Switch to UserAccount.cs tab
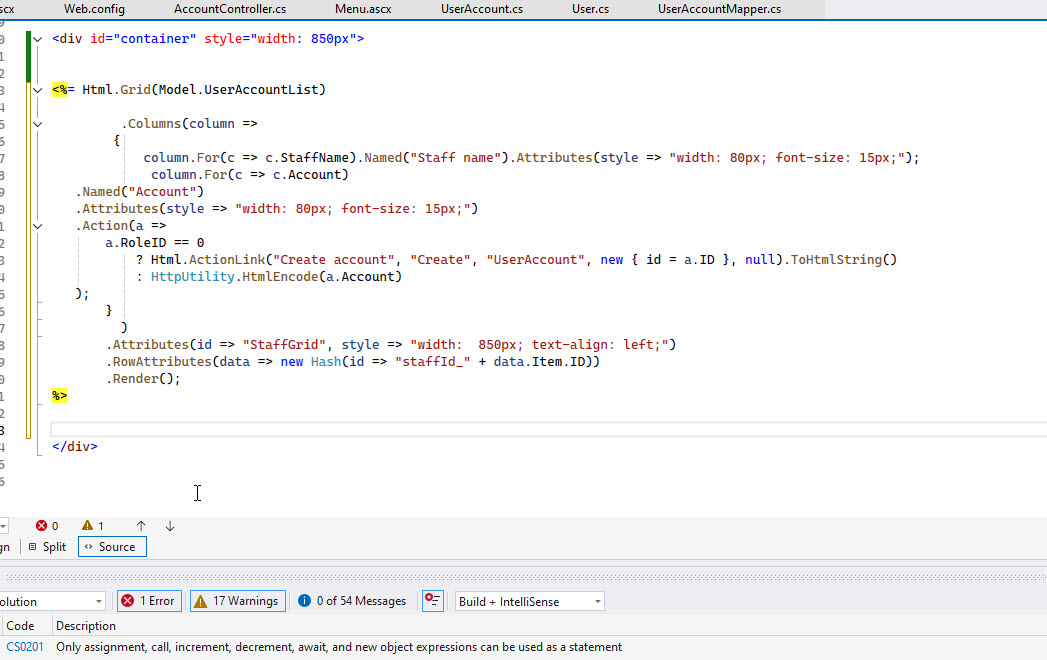This screenshot has height=660, width=1047. (x=482, y=9)
